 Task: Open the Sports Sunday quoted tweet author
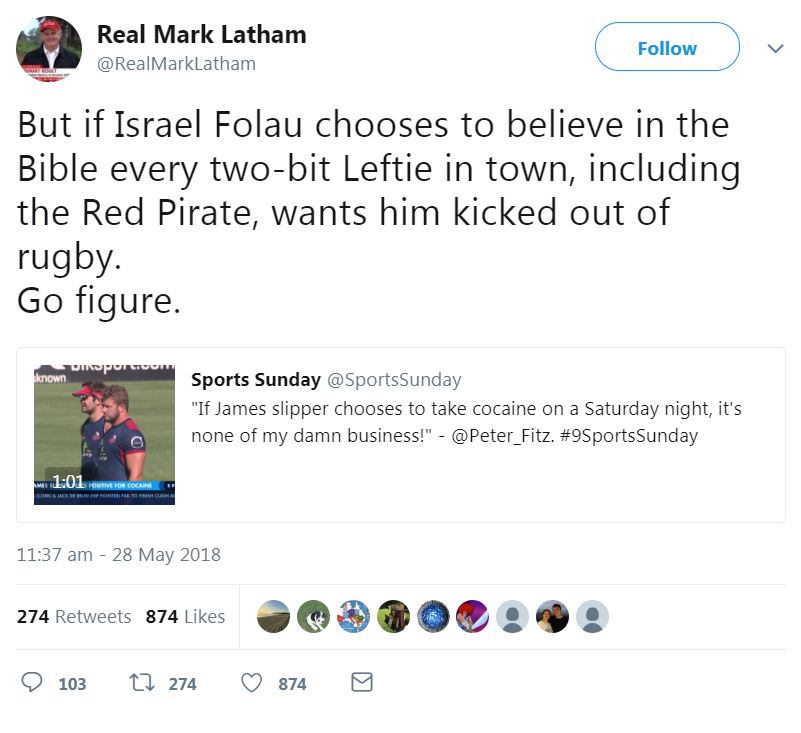255,380
